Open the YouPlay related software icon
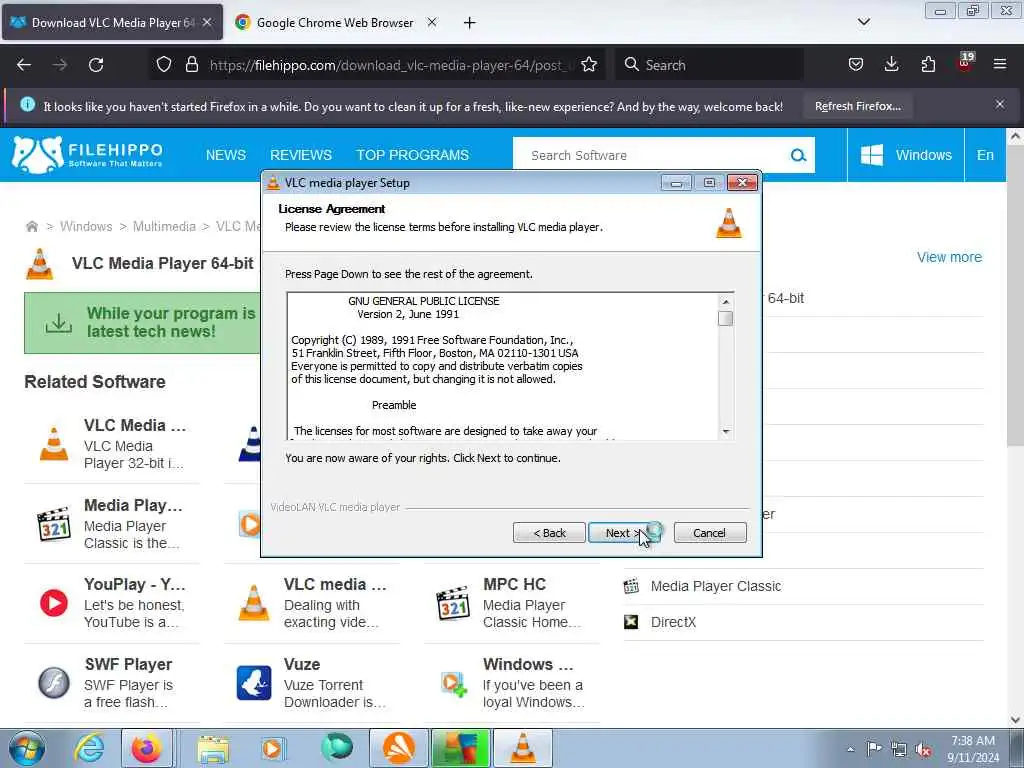 pyautogui.click(x=54, y=603)
